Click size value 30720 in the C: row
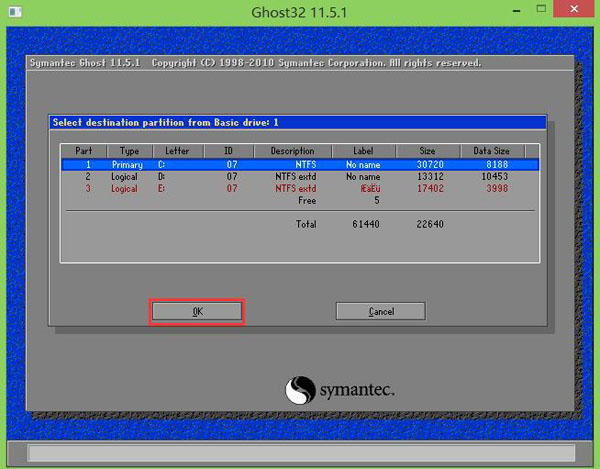600x469 pixels. point(430,164)
